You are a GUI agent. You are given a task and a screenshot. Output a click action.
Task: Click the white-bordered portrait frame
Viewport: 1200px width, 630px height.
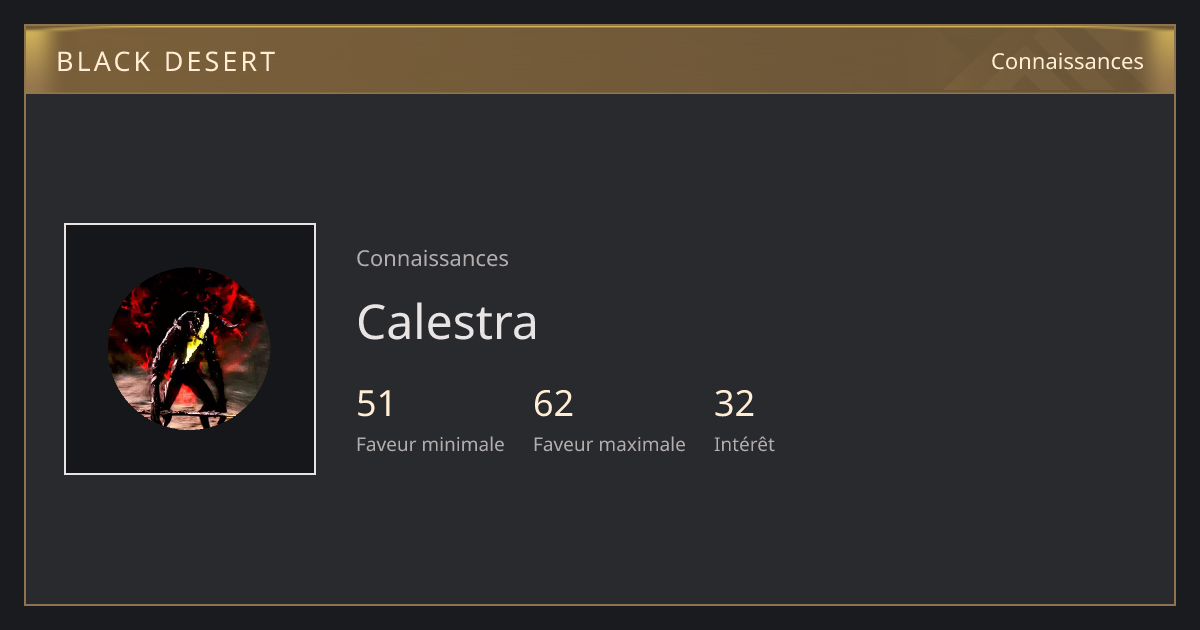pos(190,349)
